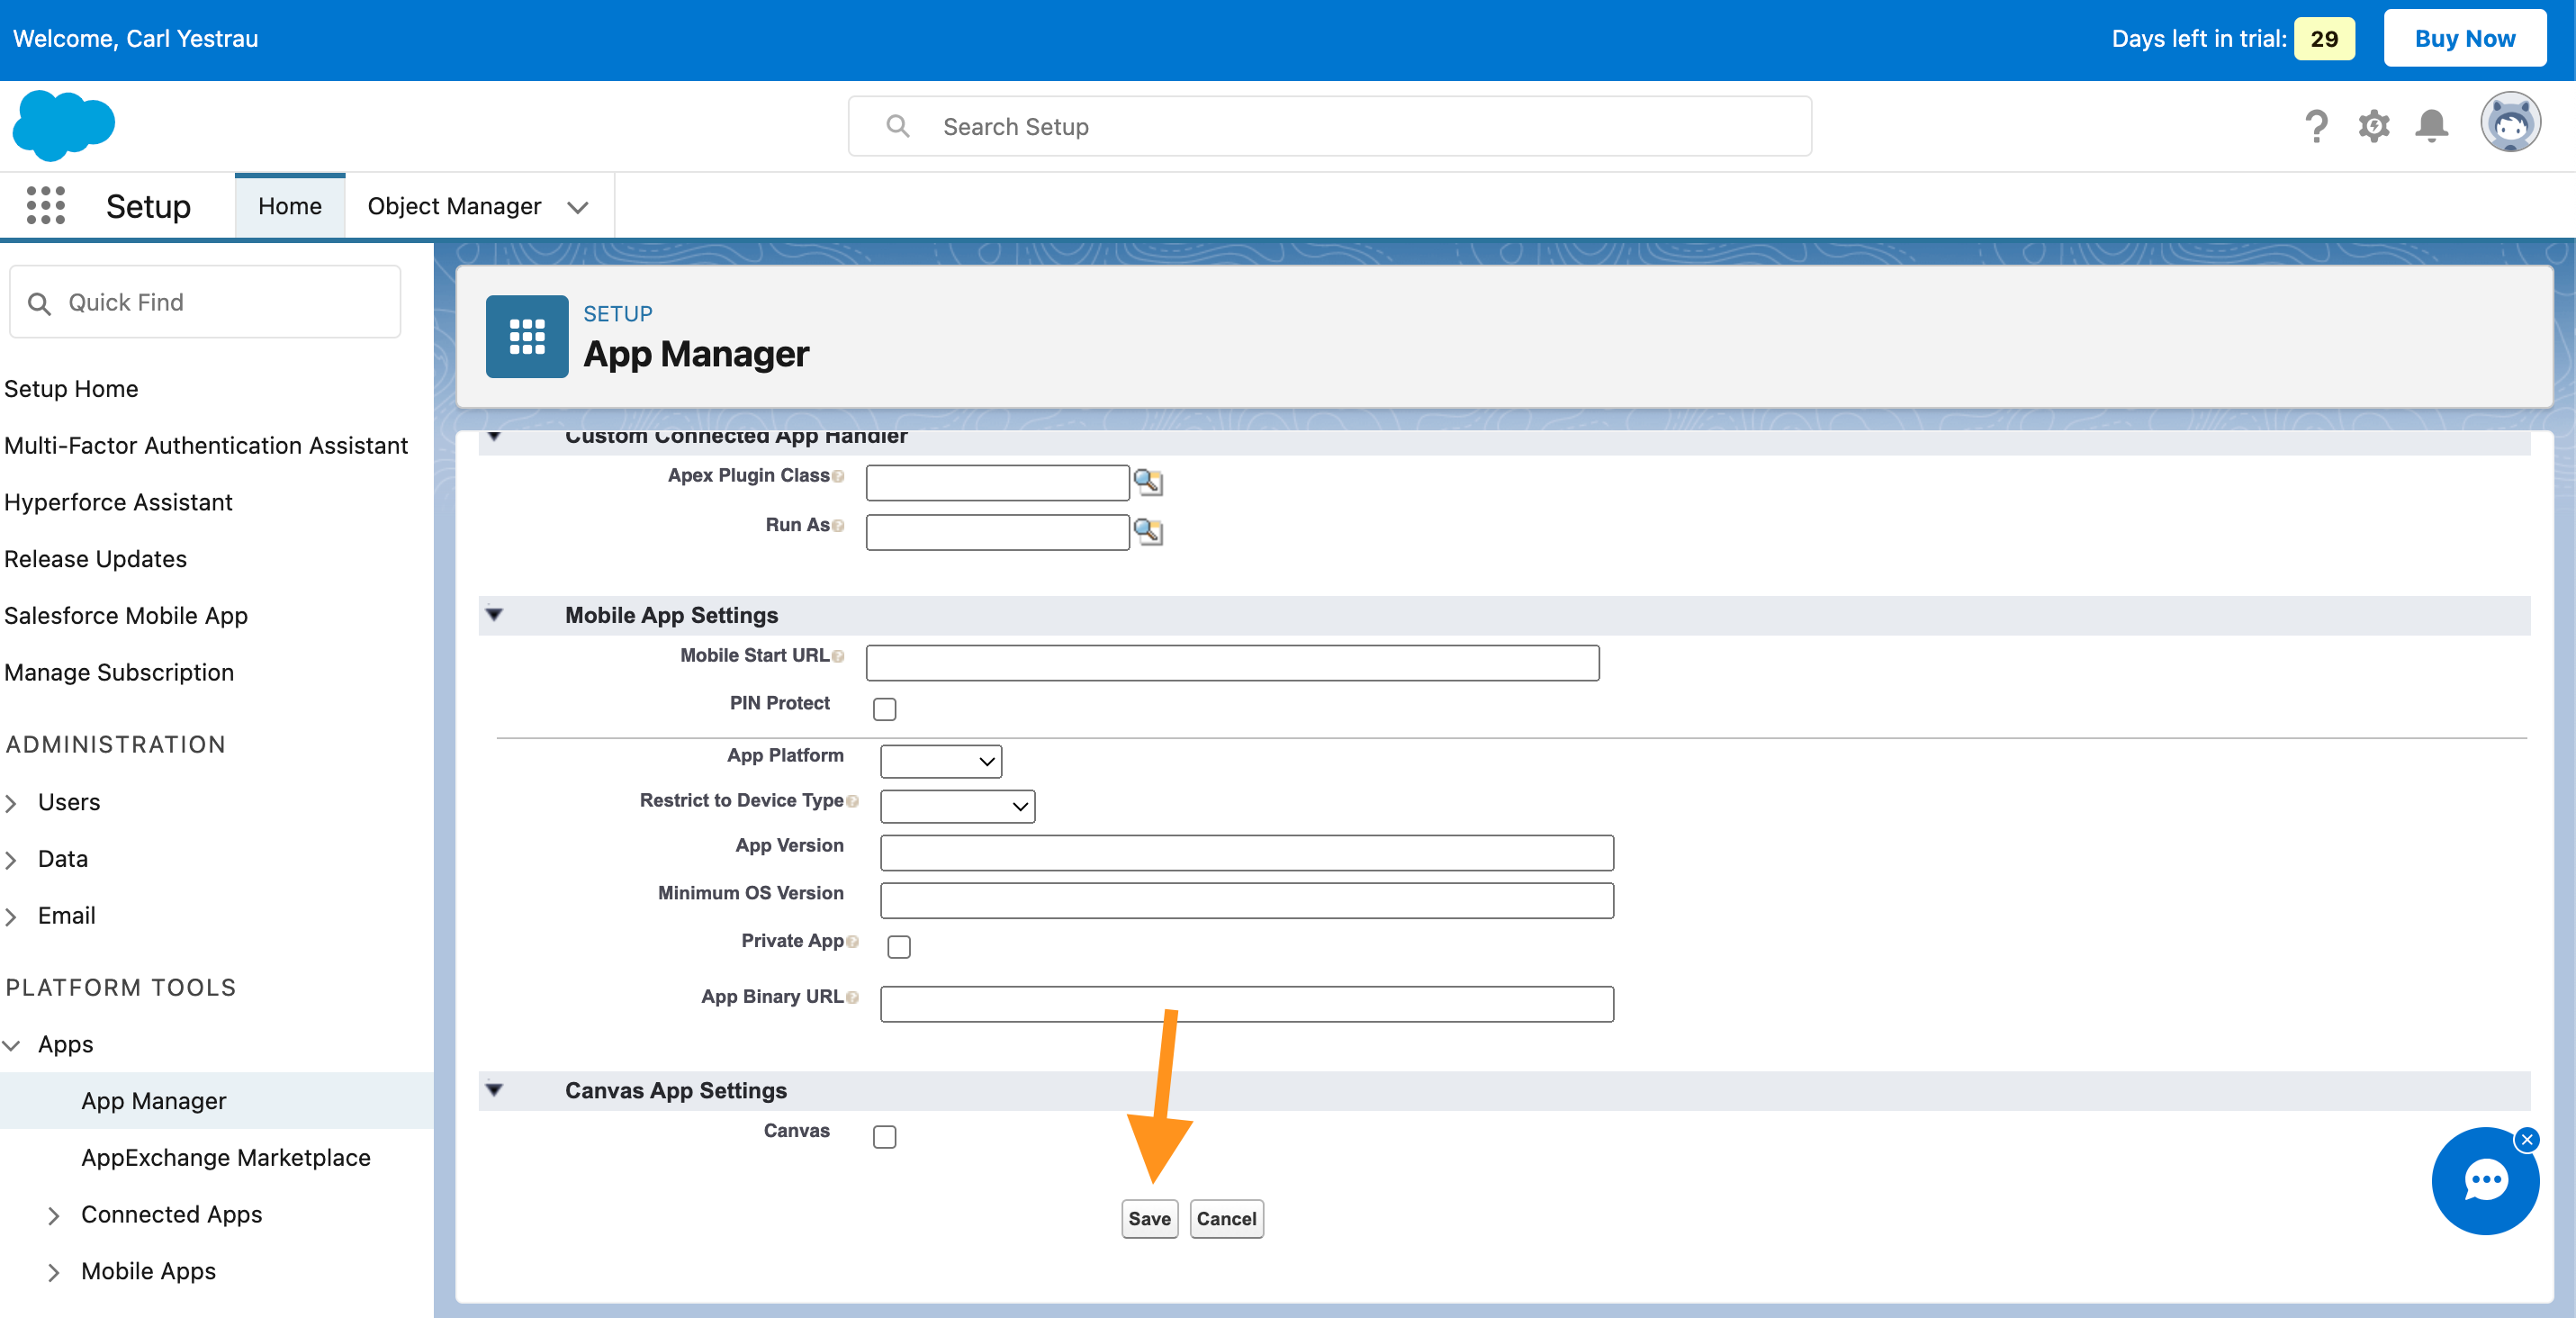
Task: Tick the Canvas checkbox
Action: point(884,1137)
